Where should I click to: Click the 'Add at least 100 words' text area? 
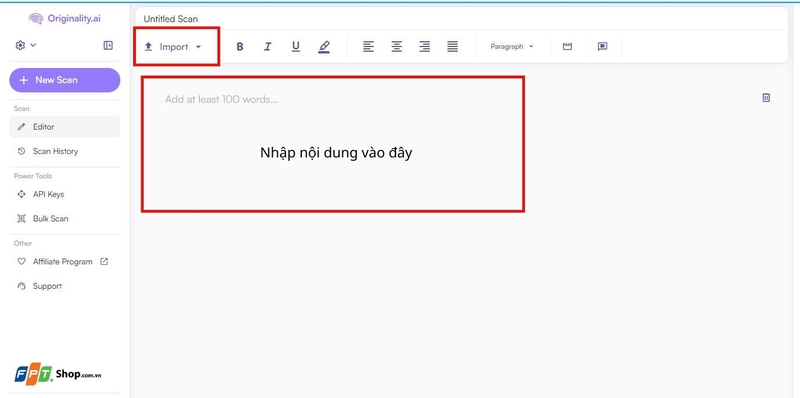tap(221, 100)
